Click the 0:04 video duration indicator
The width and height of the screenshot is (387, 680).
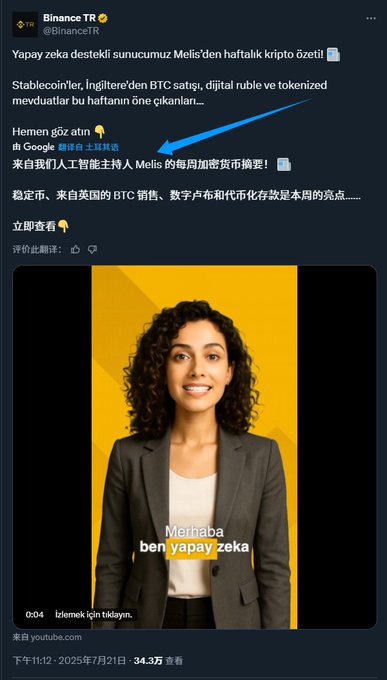pyautogui.click(x=34, y=615)
